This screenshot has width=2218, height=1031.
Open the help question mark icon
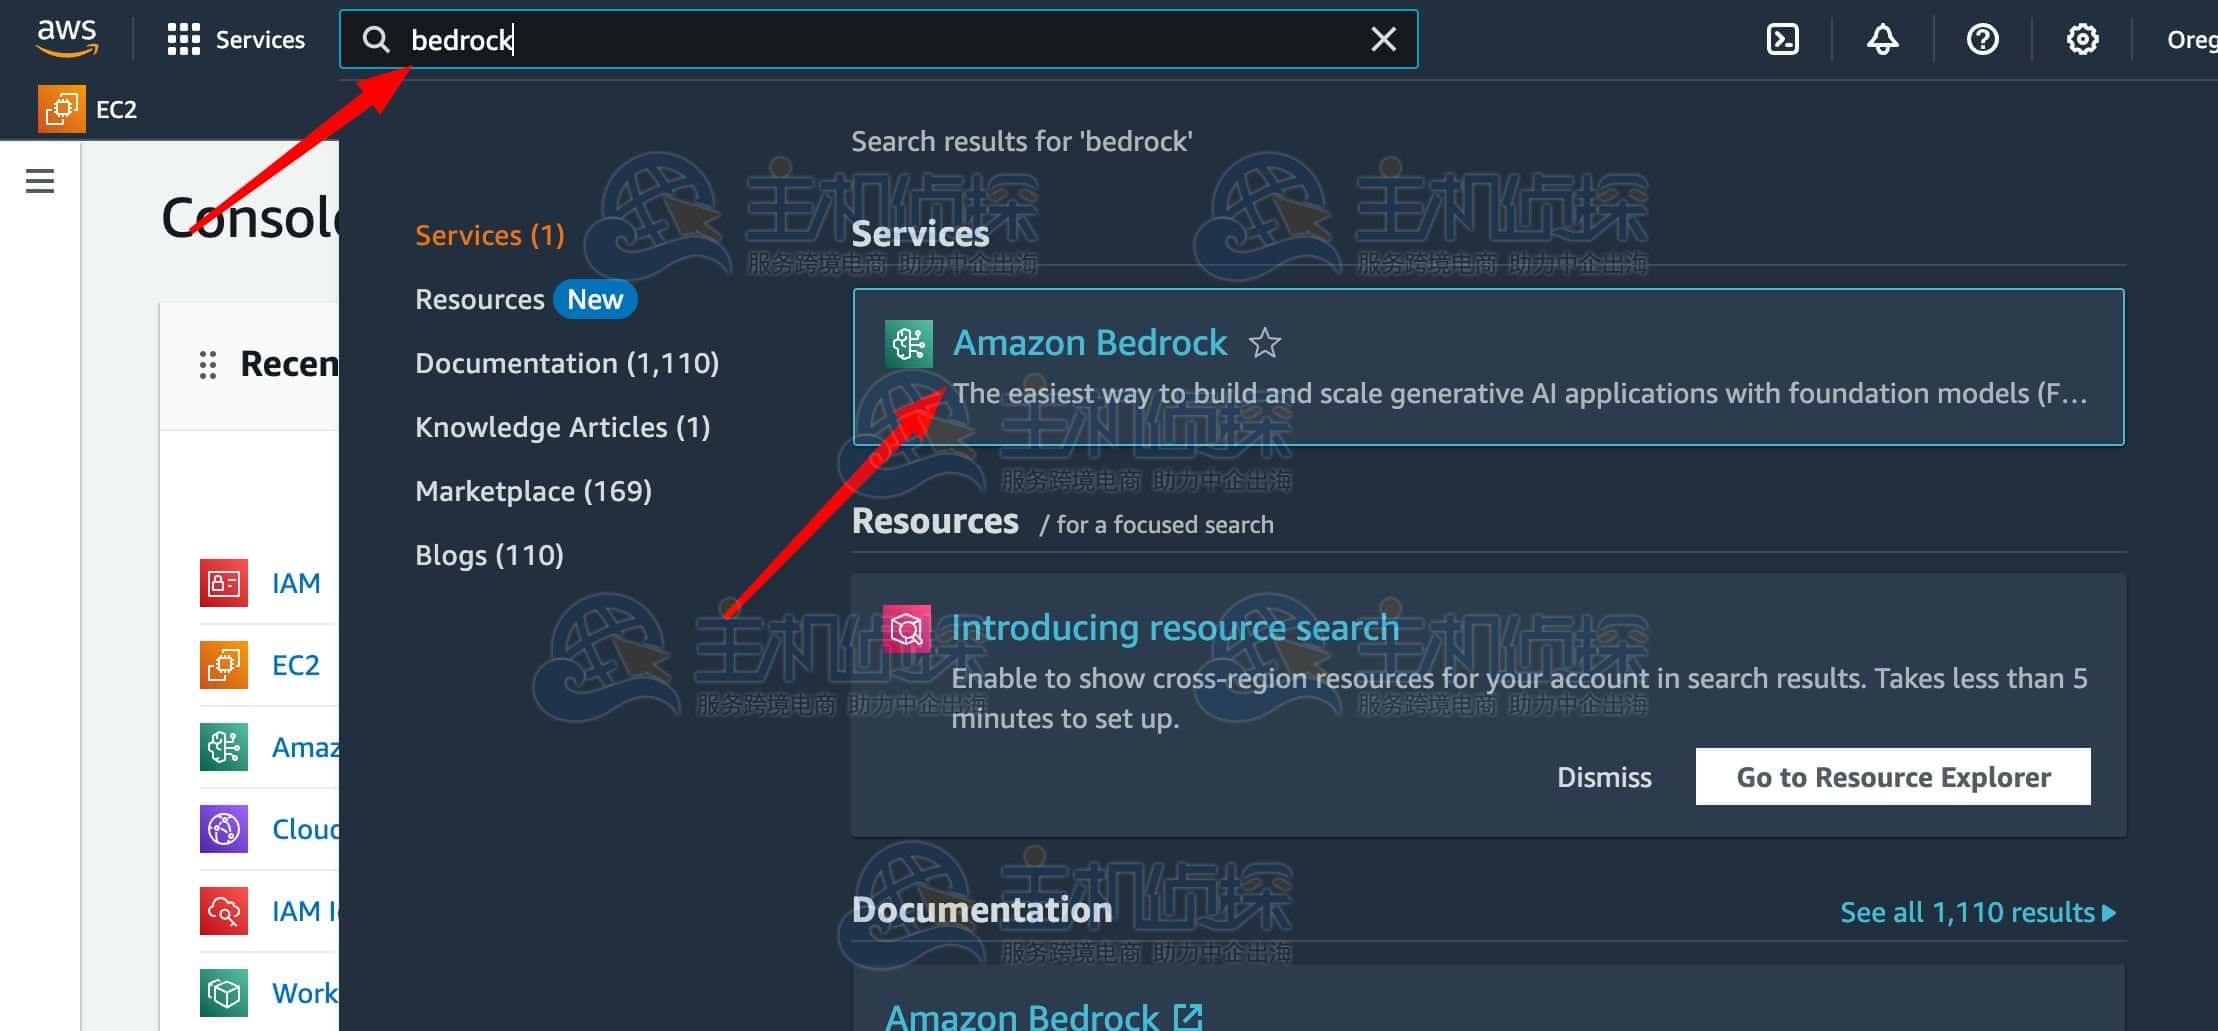point(1982,39)
